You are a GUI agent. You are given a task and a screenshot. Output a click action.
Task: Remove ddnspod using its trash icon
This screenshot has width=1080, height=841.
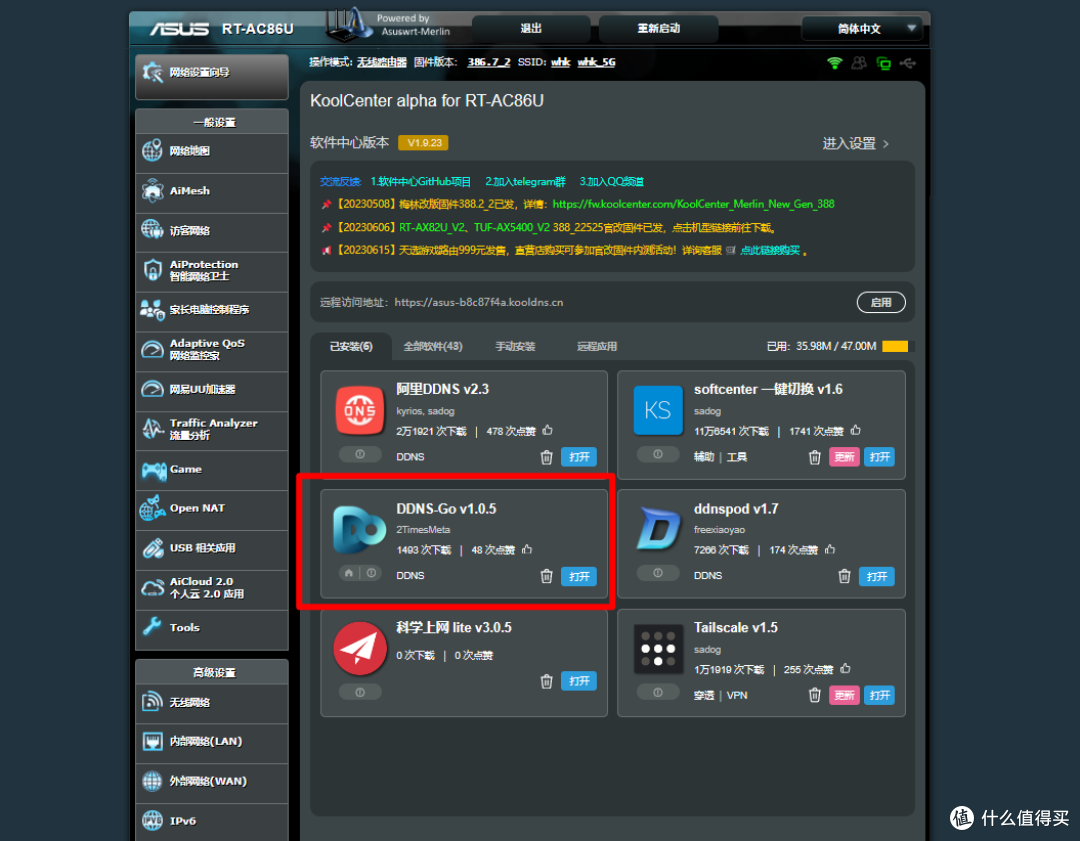tap(844, 577)
